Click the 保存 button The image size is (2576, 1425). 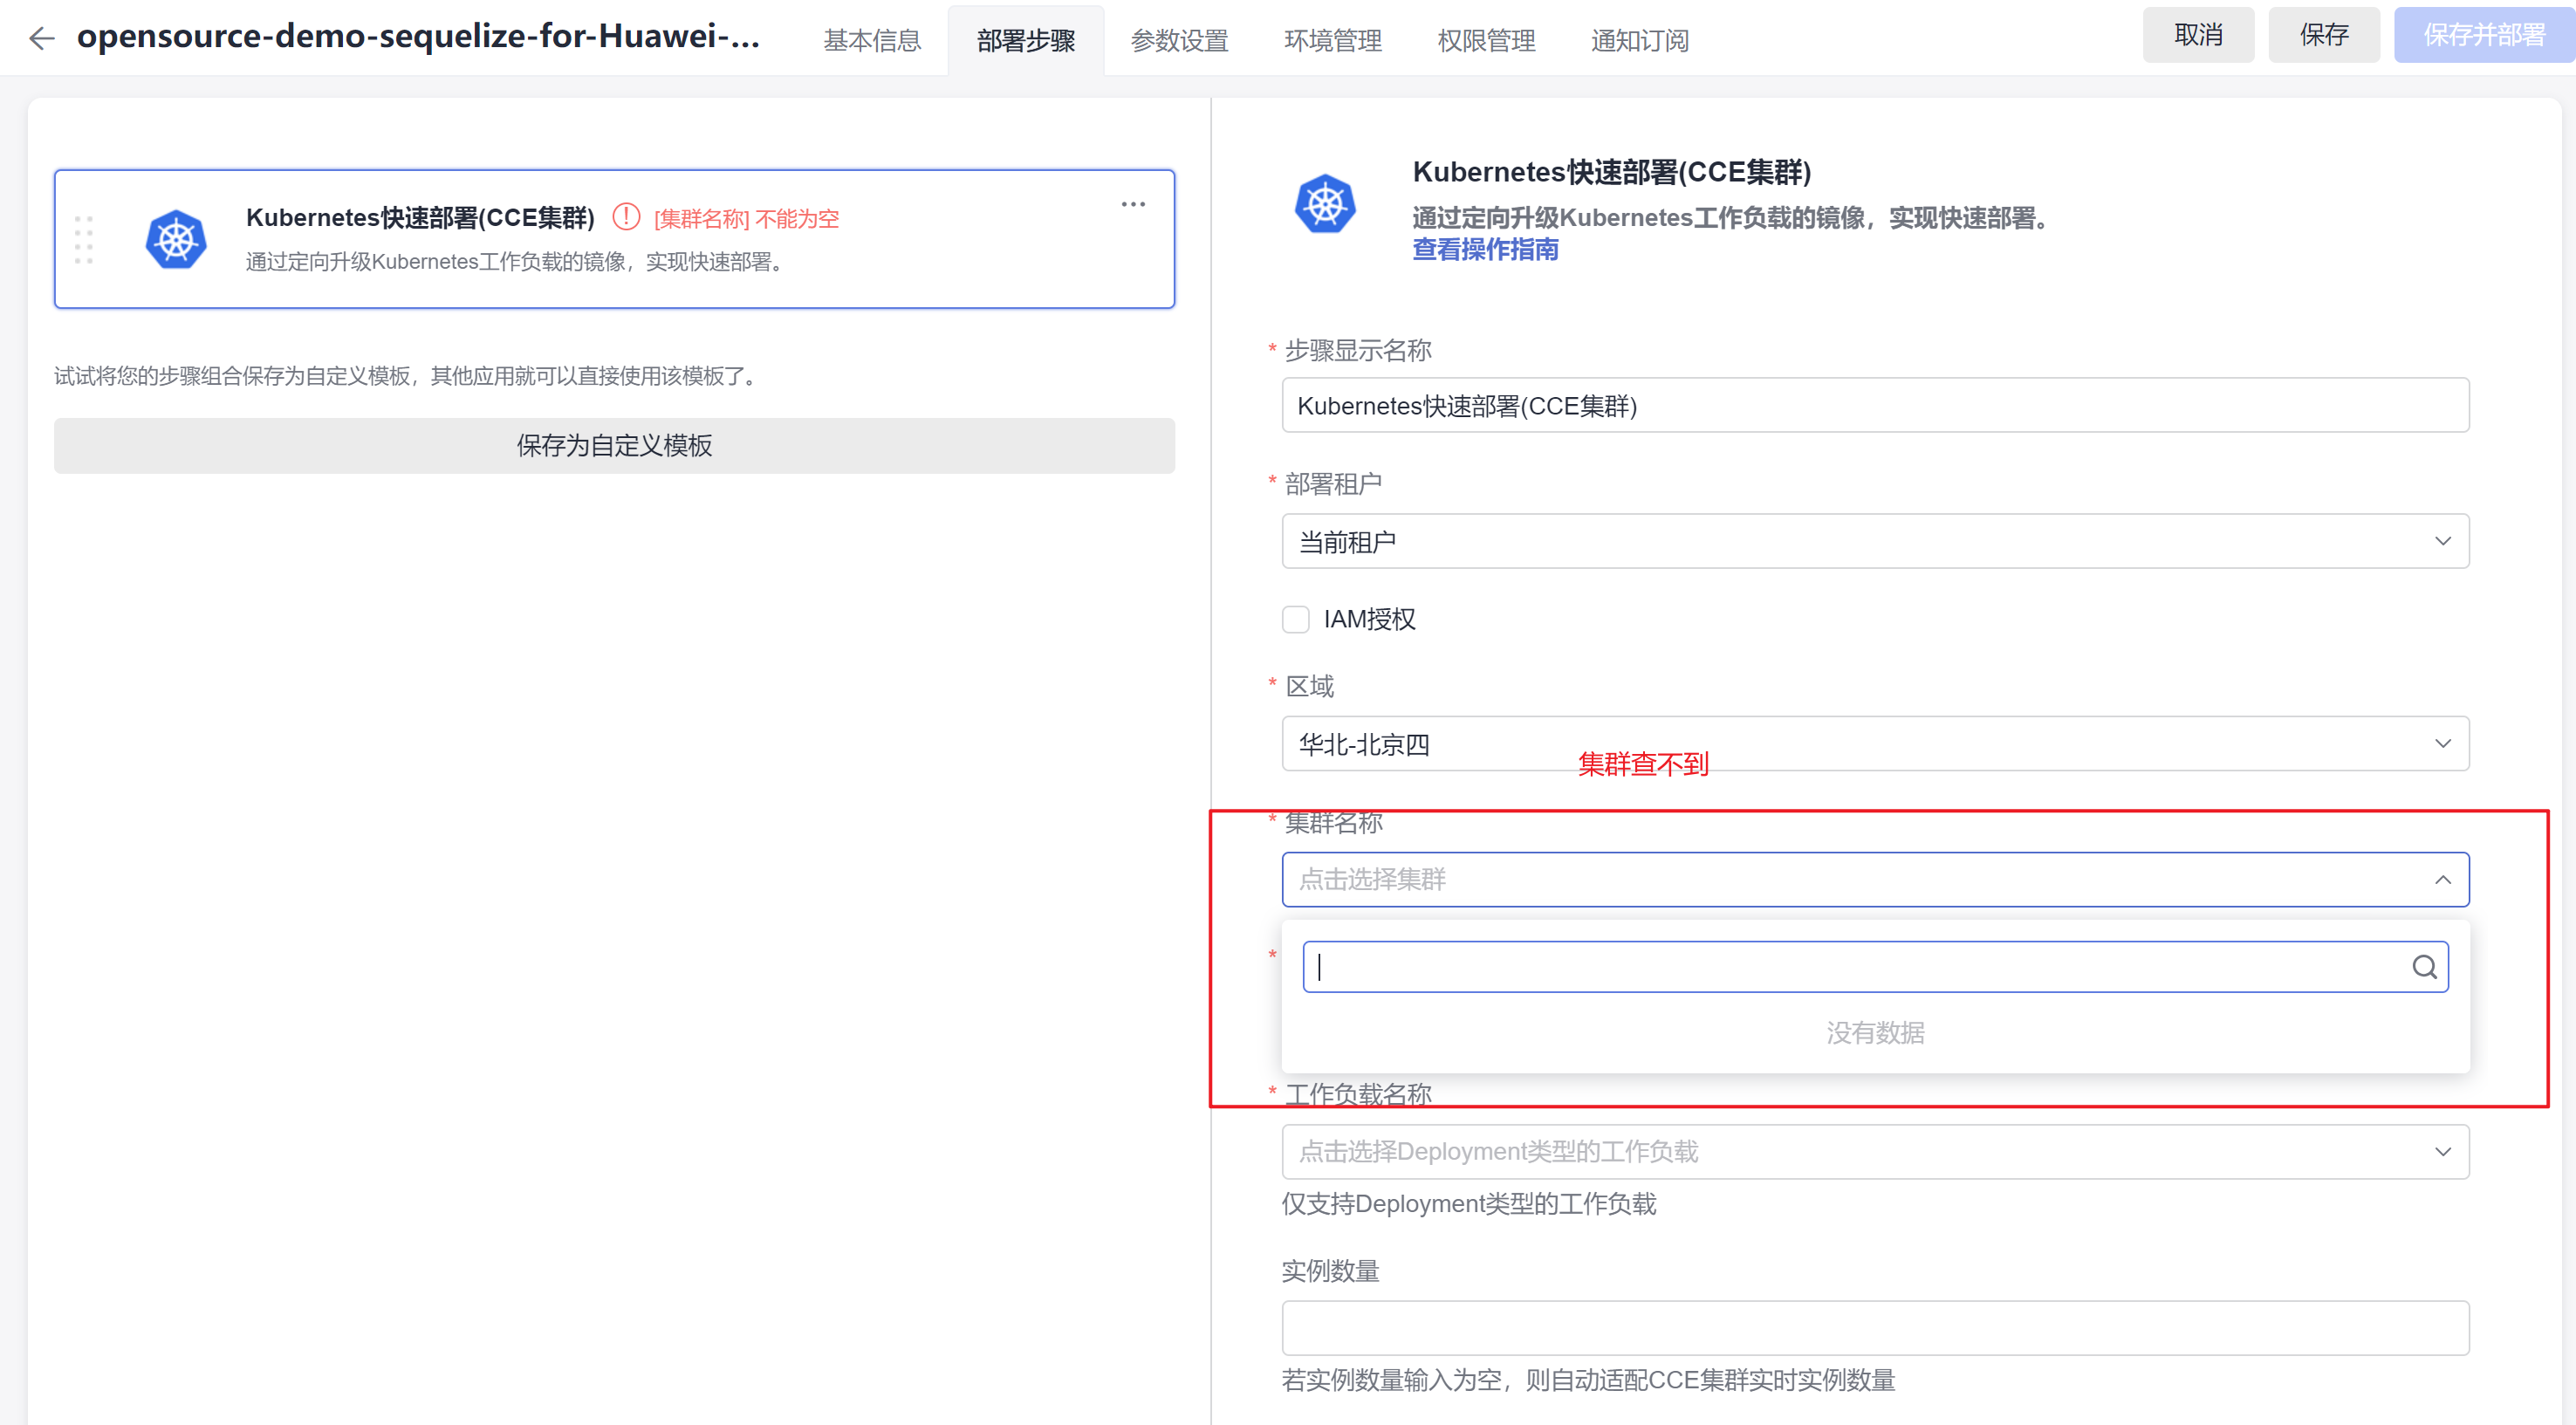[x=2323, y=35]
